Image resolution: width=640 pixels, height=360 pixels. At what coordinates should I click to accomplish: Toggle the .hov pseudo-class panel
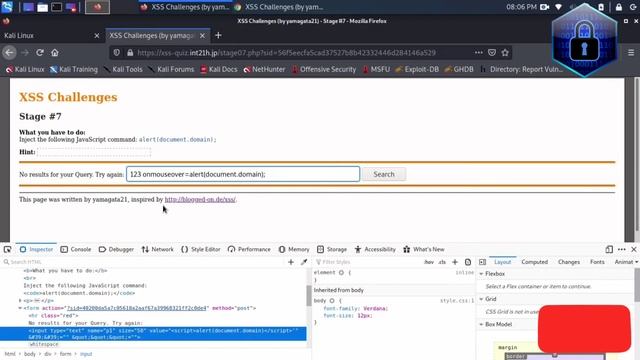click(x=429, y=262)
